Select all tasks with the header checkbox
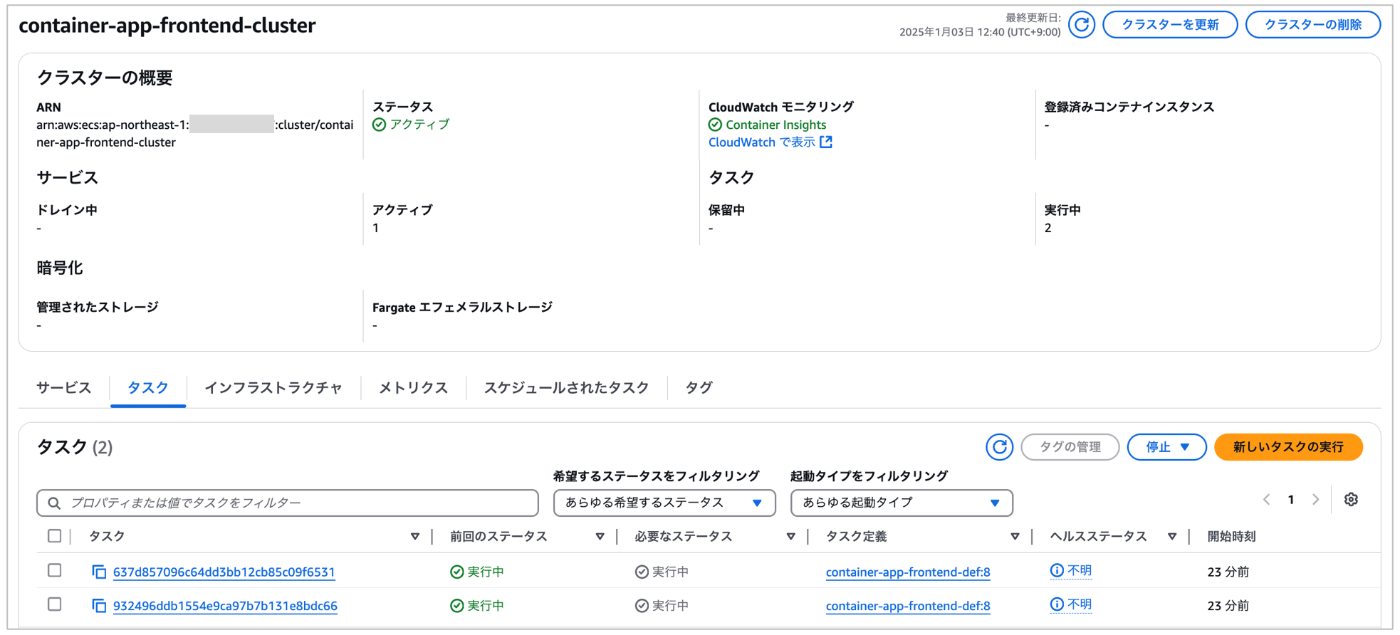Viewport: 1400px width, 635px height. point(55,536)
